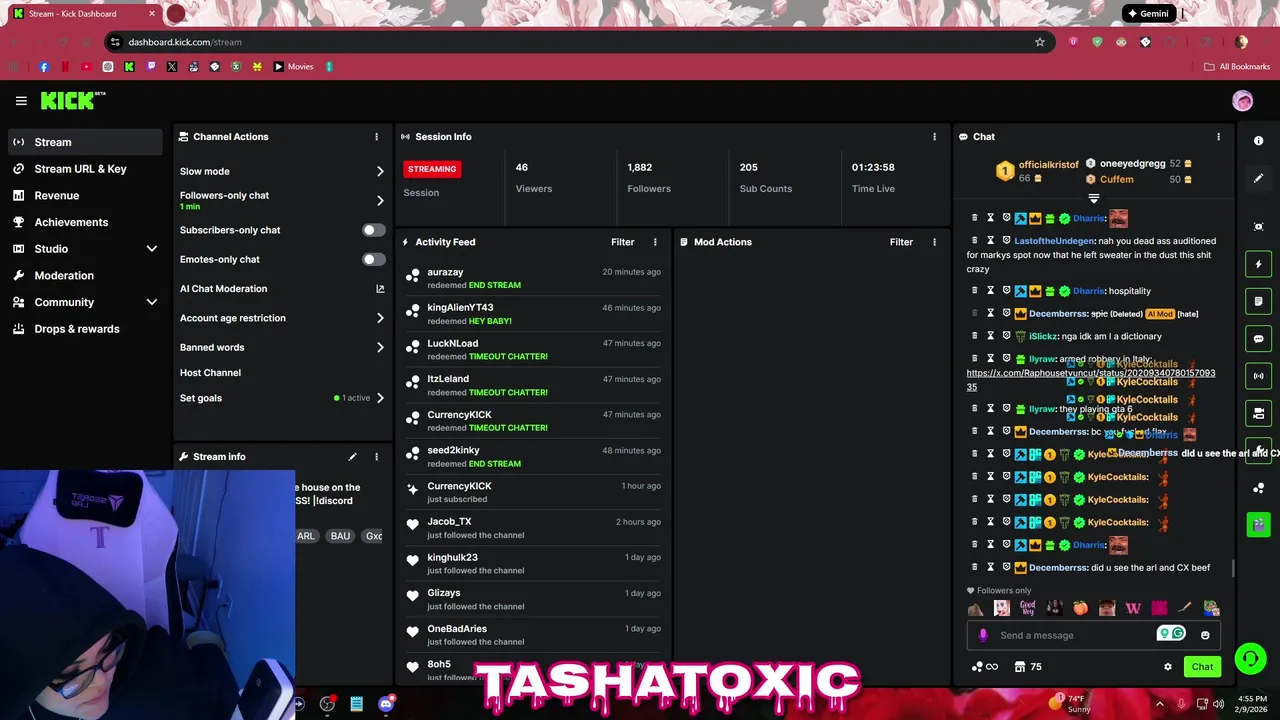Open the emoji picker in chat input

[x=1205, y=635]
